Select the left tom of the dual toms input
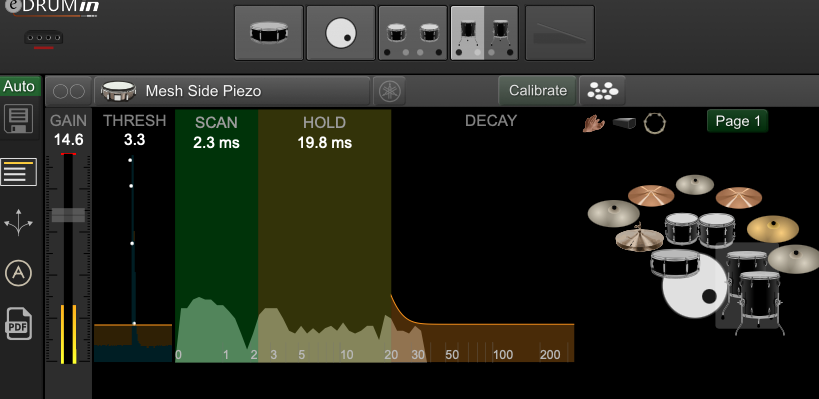The image size is (819, 399). (x=395, y=33)
